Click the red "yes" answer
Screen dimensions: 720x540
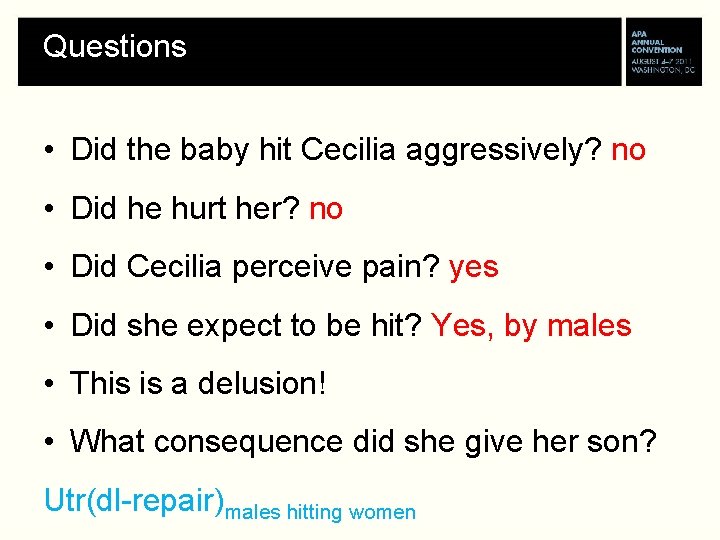click(474, 267)
